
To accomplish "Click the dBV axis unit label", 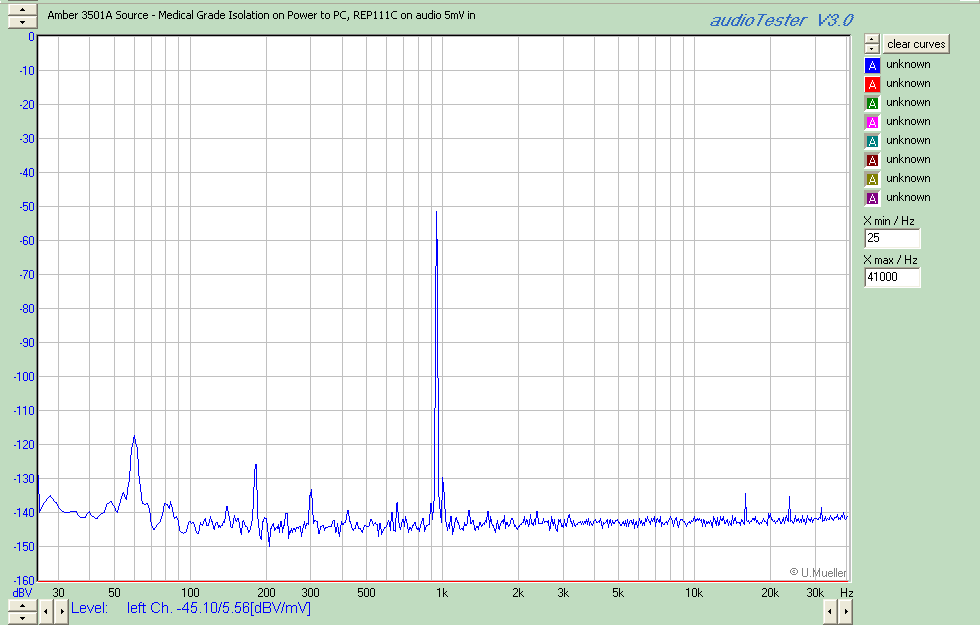I will coord(22,592).
